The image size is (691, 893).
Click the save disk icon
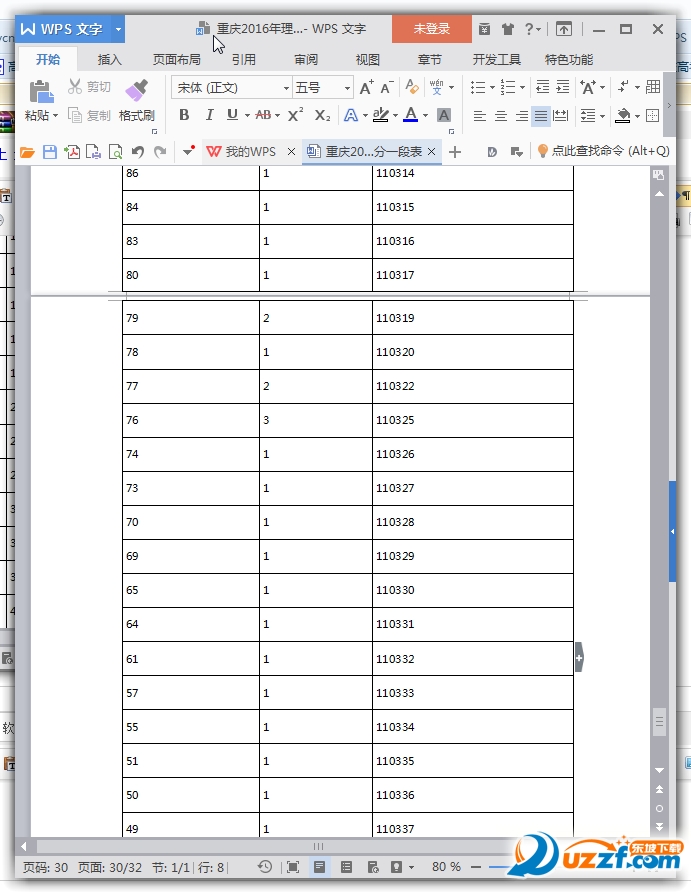tap(50, 152)
